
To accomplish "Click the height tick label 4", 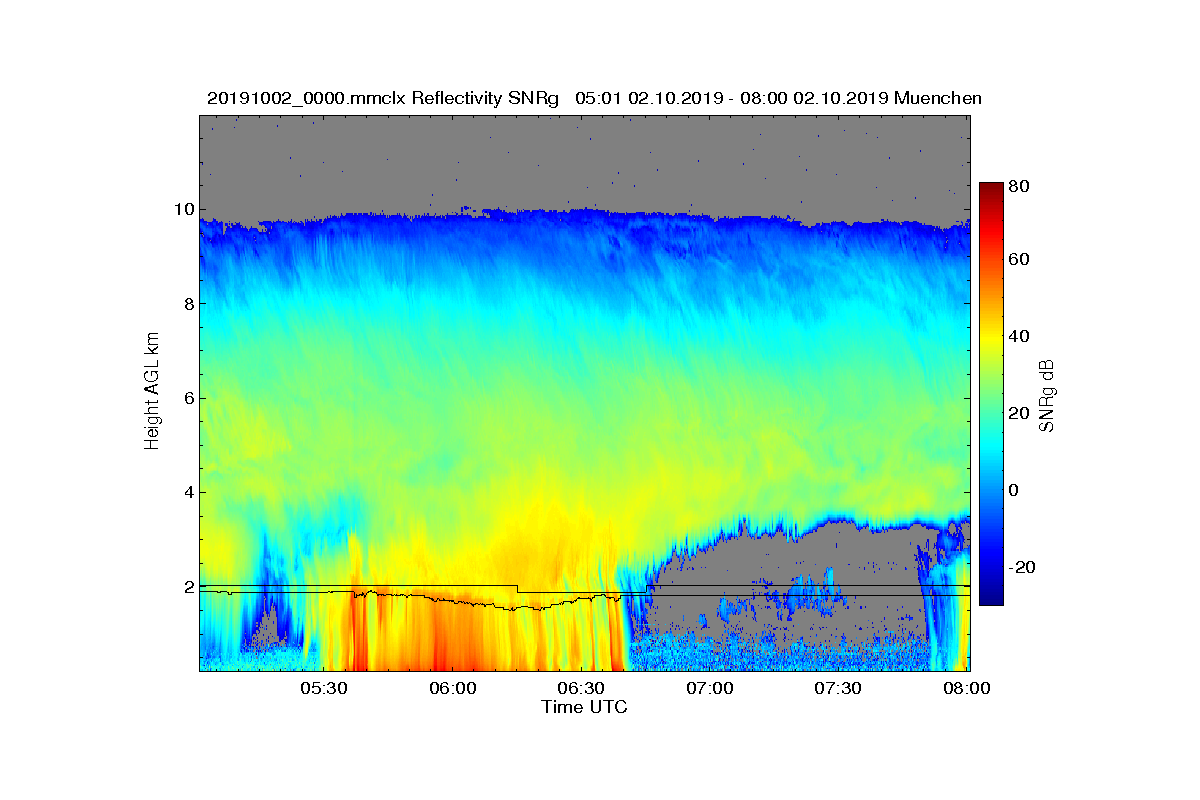I will tap(187, 492).
